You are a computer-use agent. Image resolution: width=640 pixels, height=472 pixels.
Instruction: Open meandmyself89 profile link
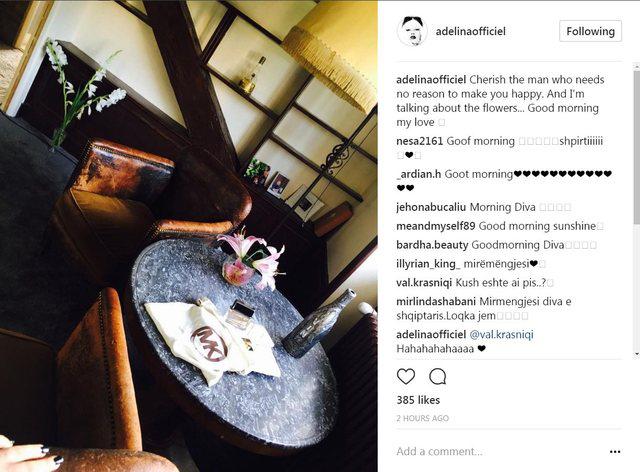click(436, 226)
